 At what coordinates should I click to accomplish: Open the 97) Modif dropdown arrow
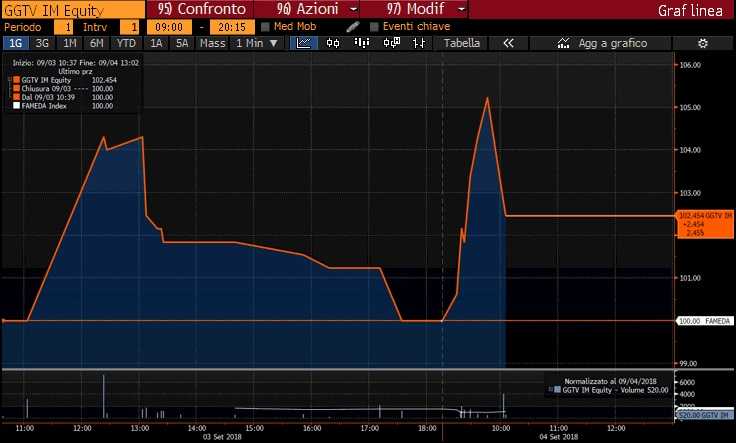click(x=461, y=9)
